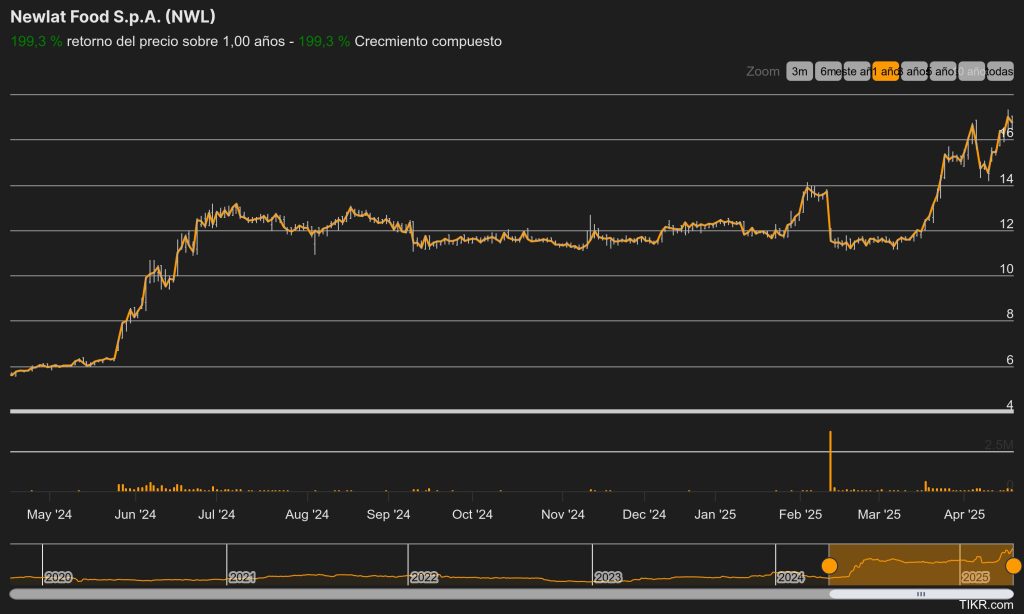Click the scrollbar thumb grip
This screenshot has height=614, width=1024.
[921, 594]
